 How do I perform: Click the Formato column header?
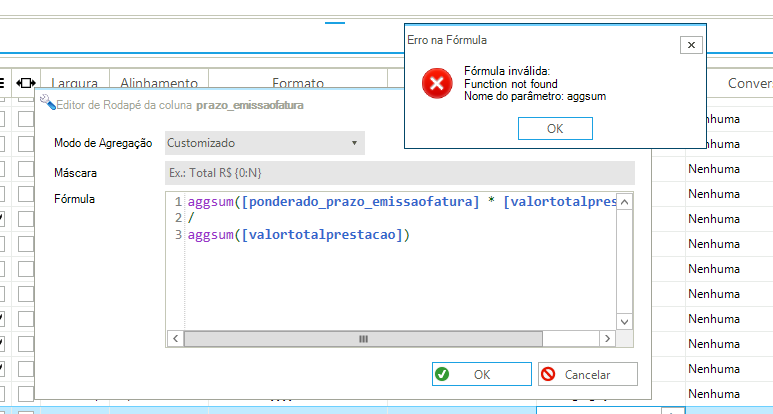pos(298,83)
